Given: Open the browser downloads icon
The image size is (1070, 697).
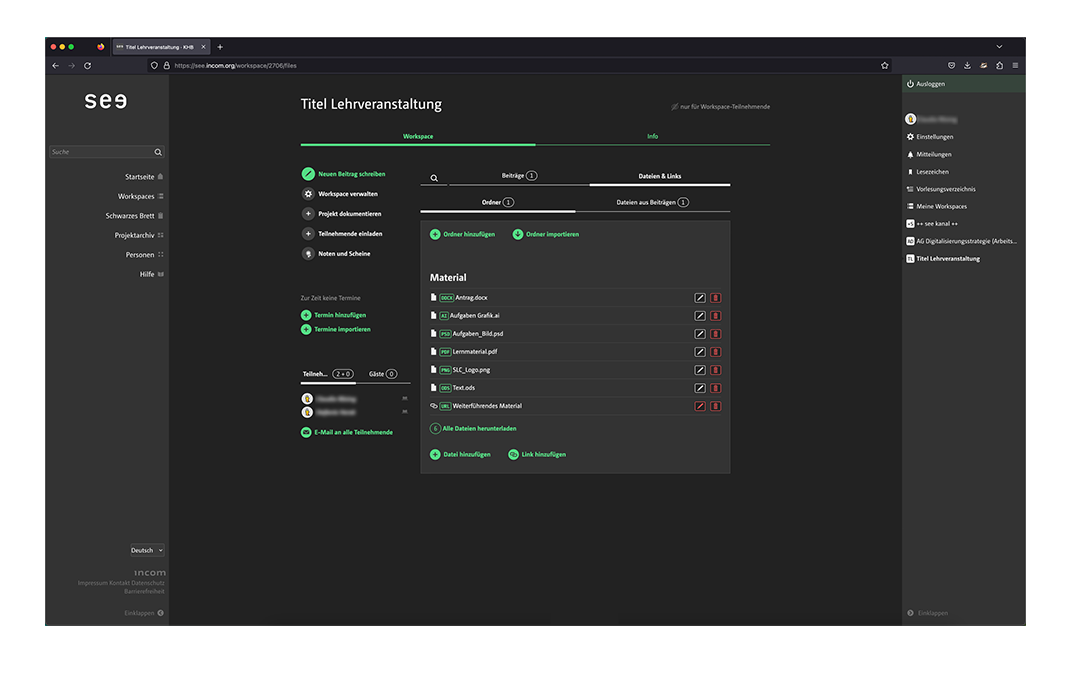Looking at the screenshot, I should tap(967, 66).
